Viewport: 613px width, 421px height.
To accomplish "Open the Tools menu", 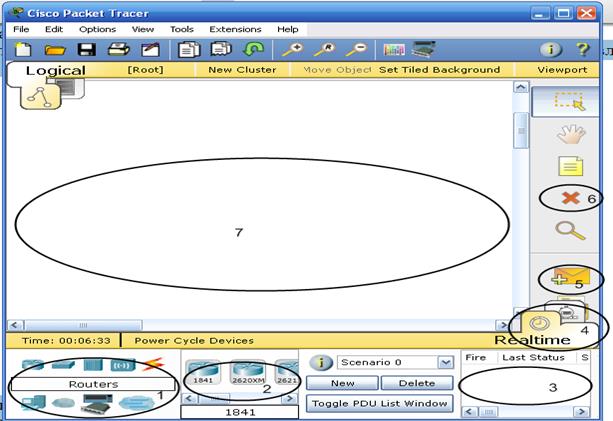I will click(x=182, y=29).
